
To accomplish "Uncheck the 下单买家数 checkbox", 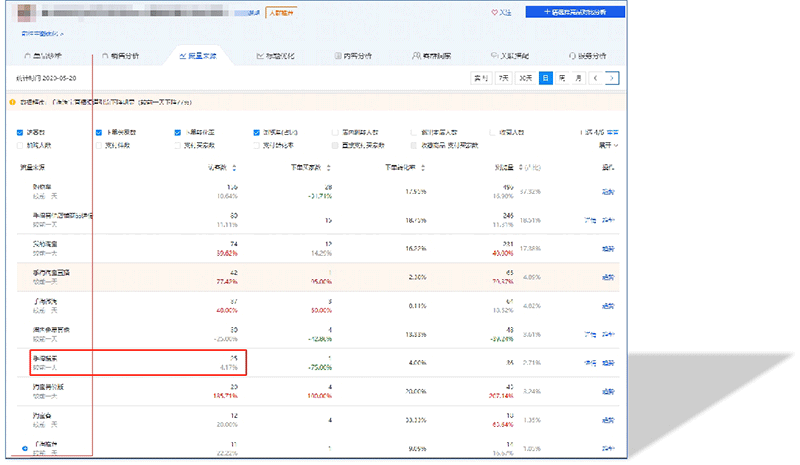I will [98, 132].
